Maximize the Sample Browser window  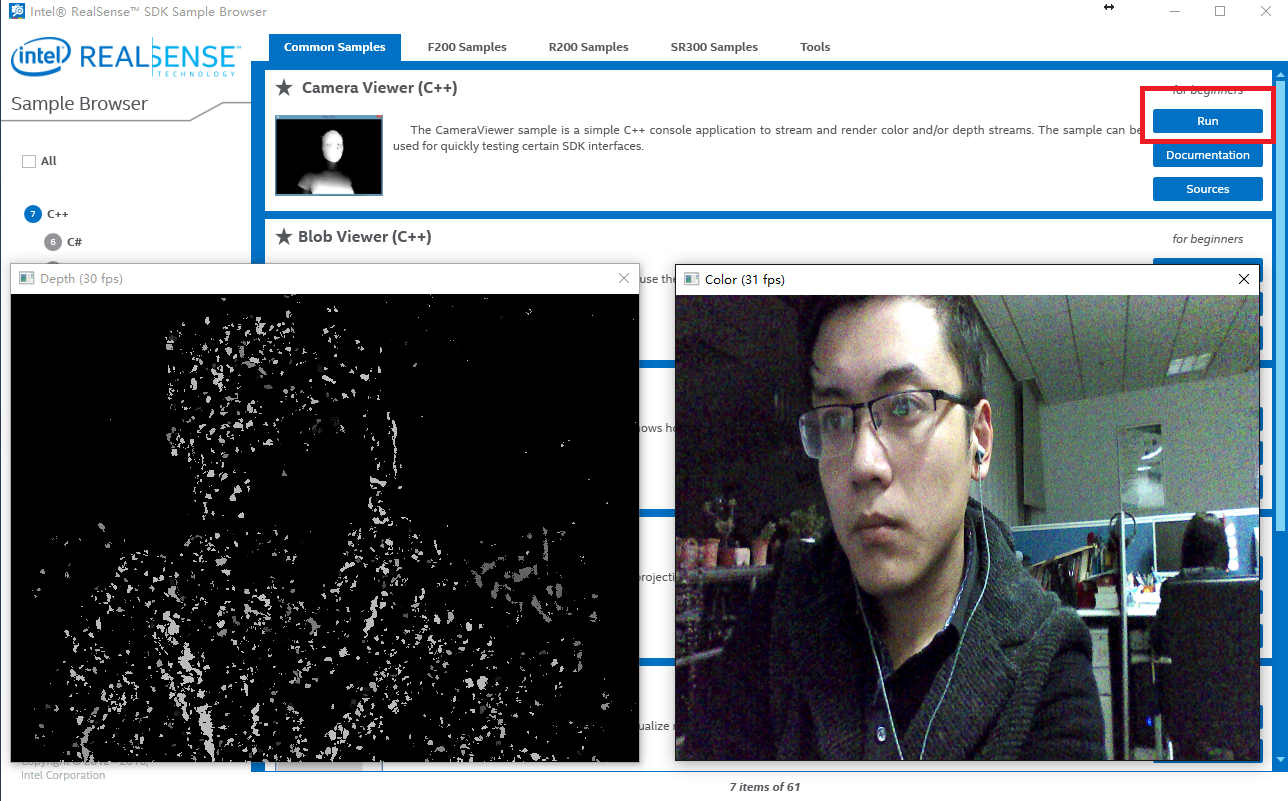[1220, 11]
